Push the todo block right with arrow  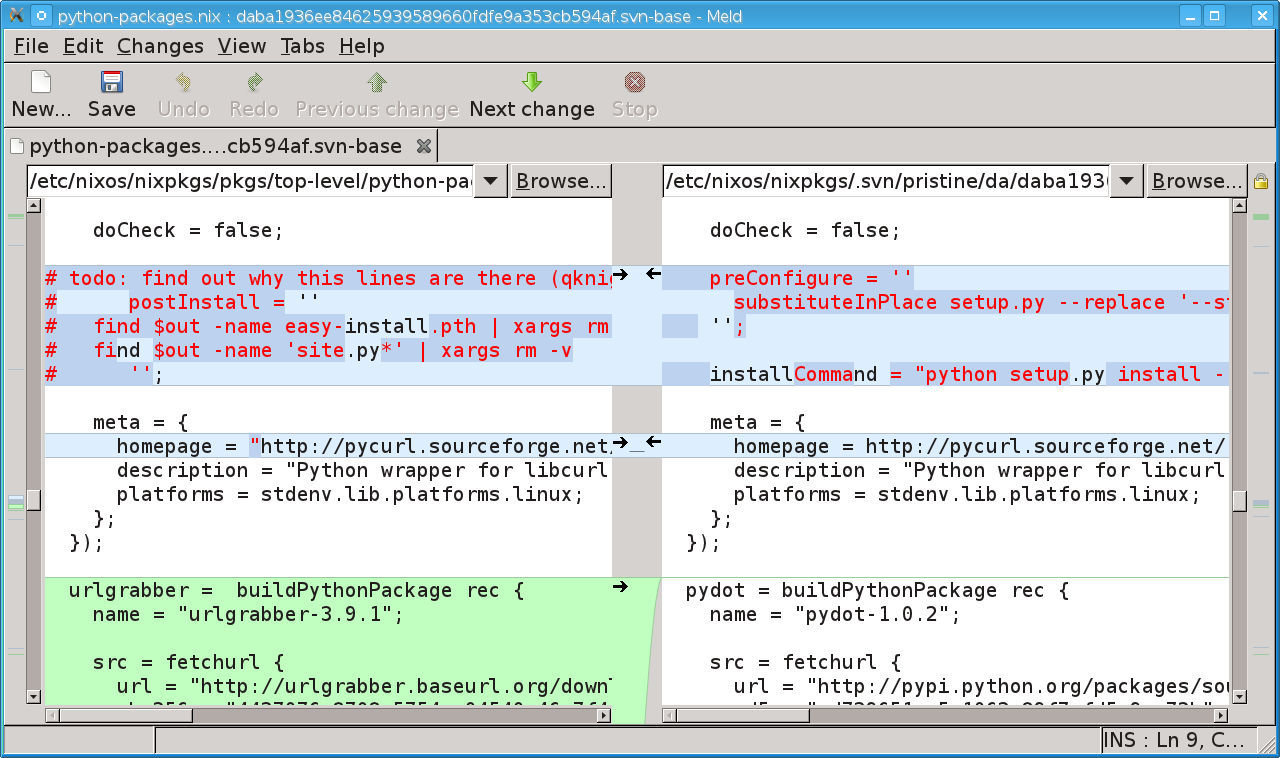tap(620, 274)
